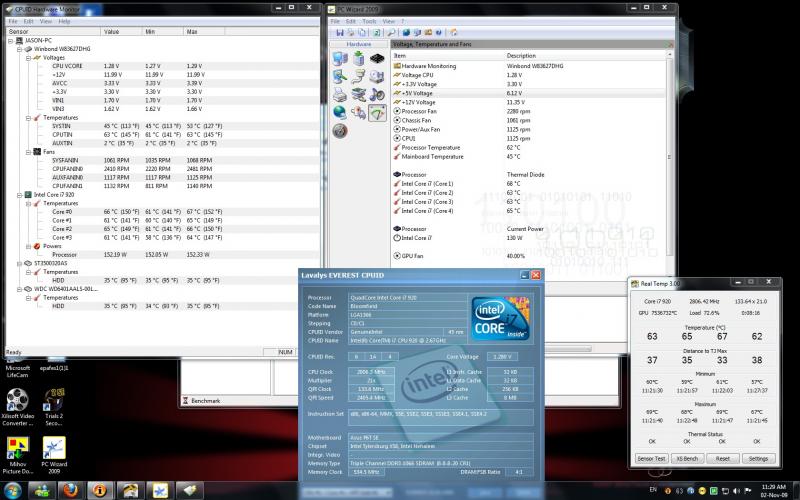
Task: Click the home icon in PC Wizard toolbar
Action: click(x=453, y=32)
